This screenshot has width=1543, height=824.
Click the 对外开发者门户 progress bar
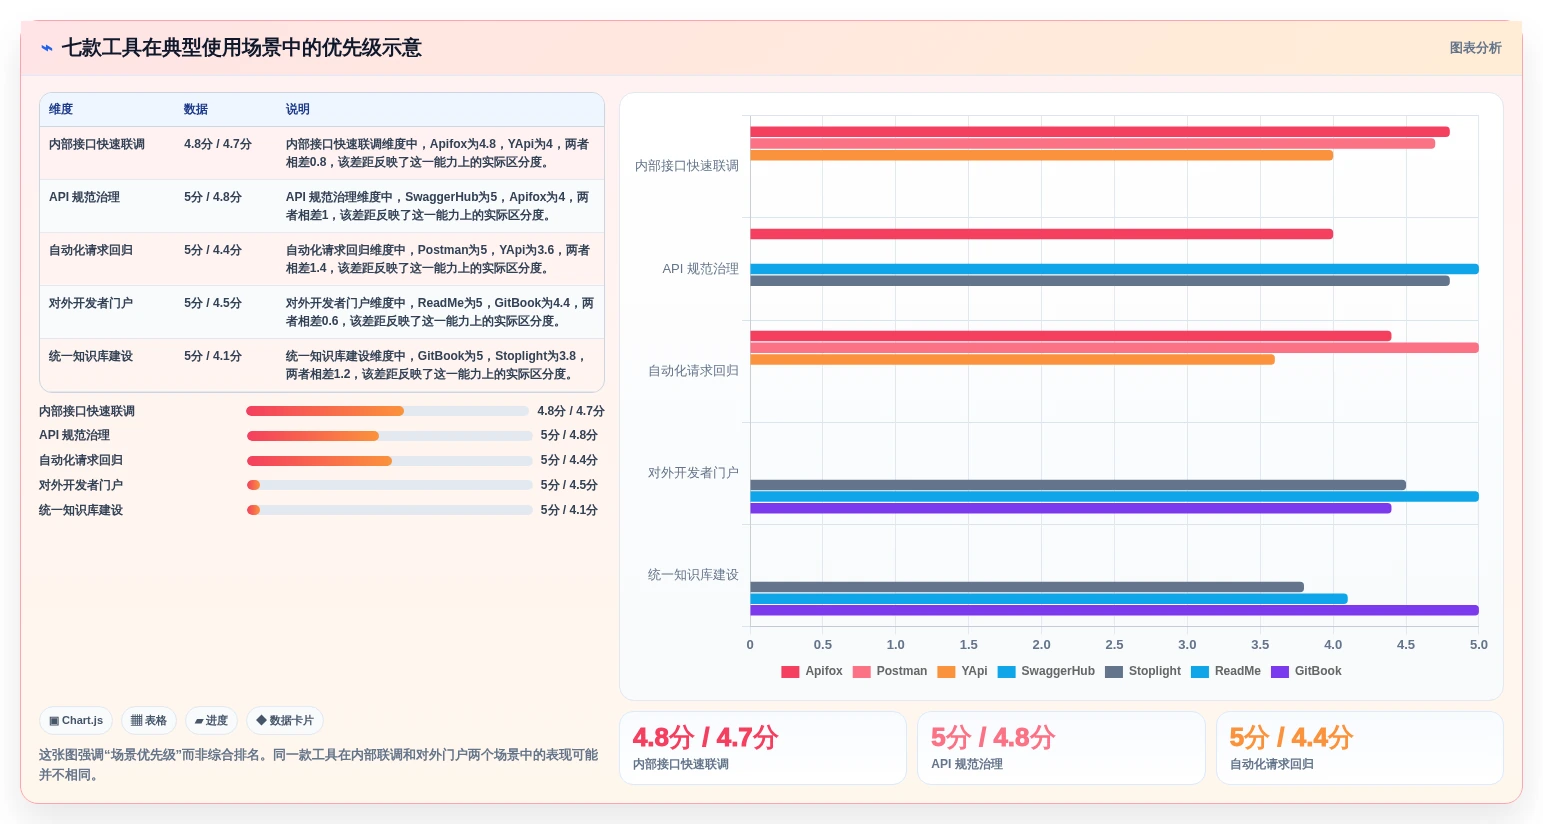tap(389, 485)
